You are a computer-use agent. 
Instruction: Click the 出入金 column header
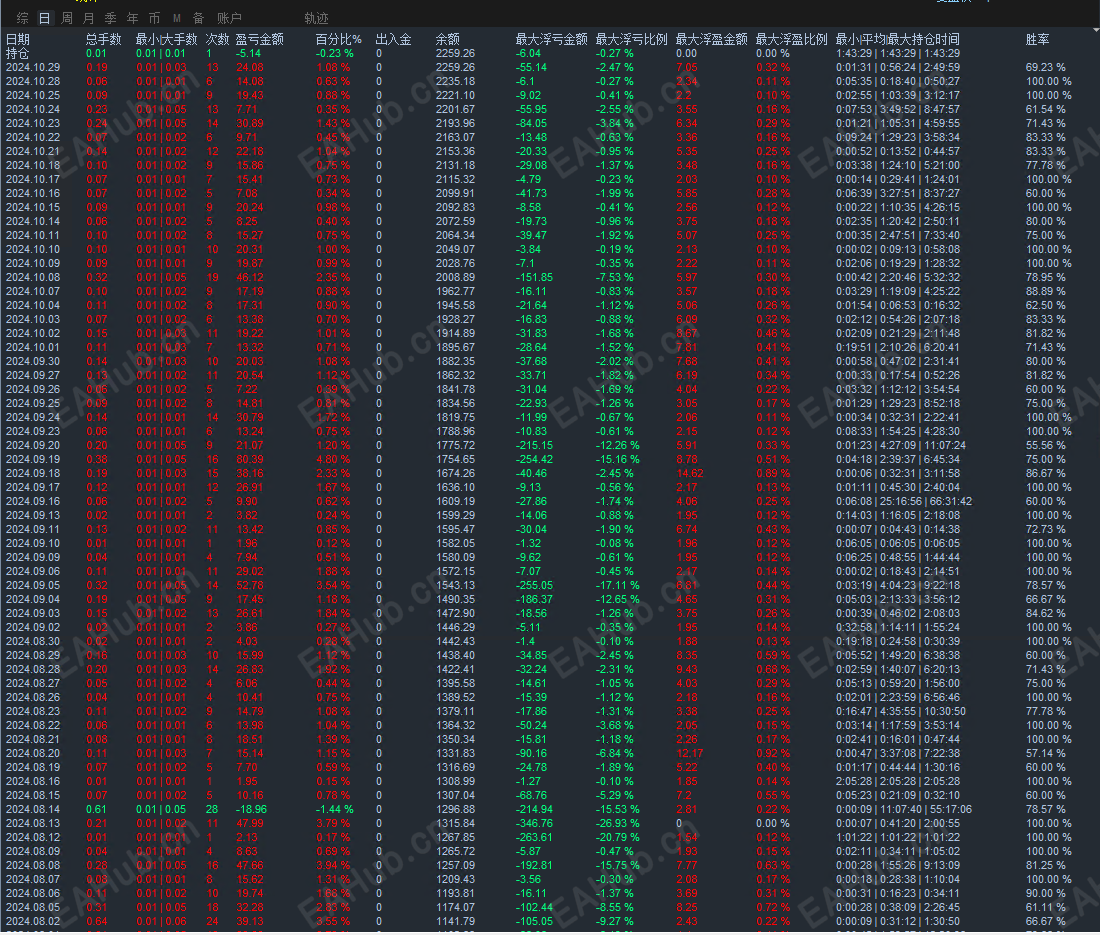(x=393, y=39)
